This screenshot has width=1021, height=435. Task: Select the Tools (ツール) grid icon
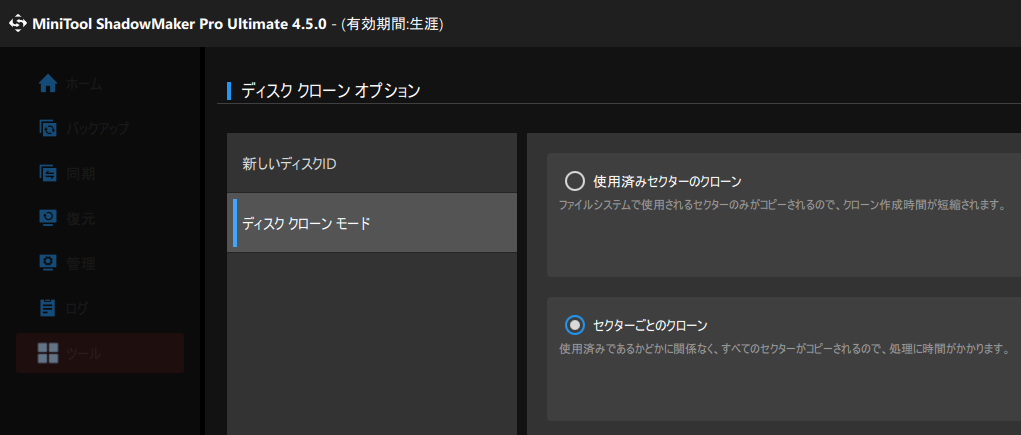pyautogui.click(x=48, y=353)
